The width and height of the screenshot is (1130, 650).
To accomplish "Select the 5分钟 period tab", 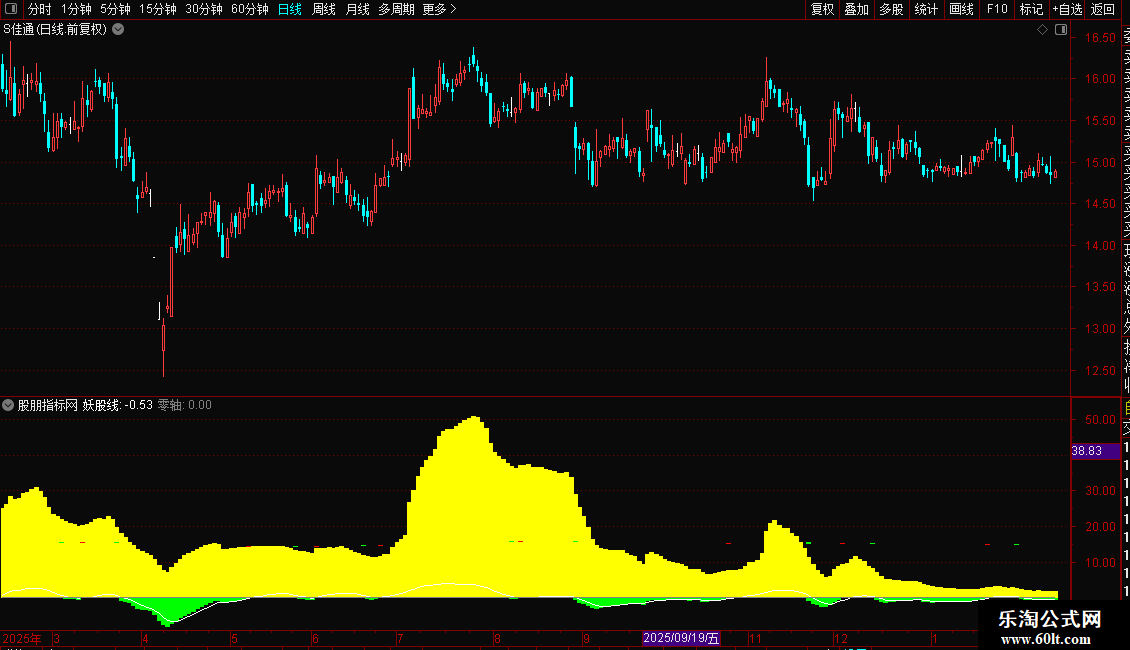I will 115,9.
